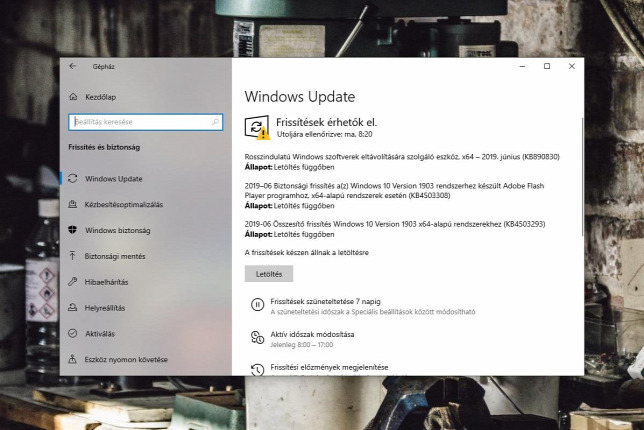The image size is (644, 430).
Task: Click the 'Windows Update' page title
Action: point(300,97)
